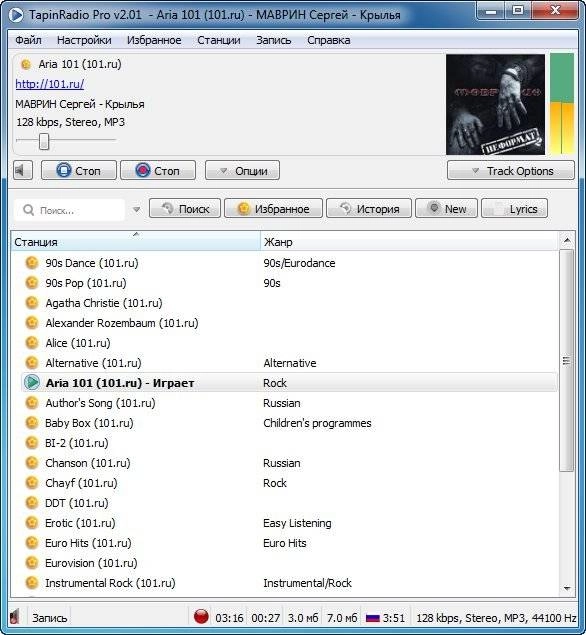This screenshot has width=586, height=635.
Task: Adjust the volume slider handle
Action: (x=44, y=141)
